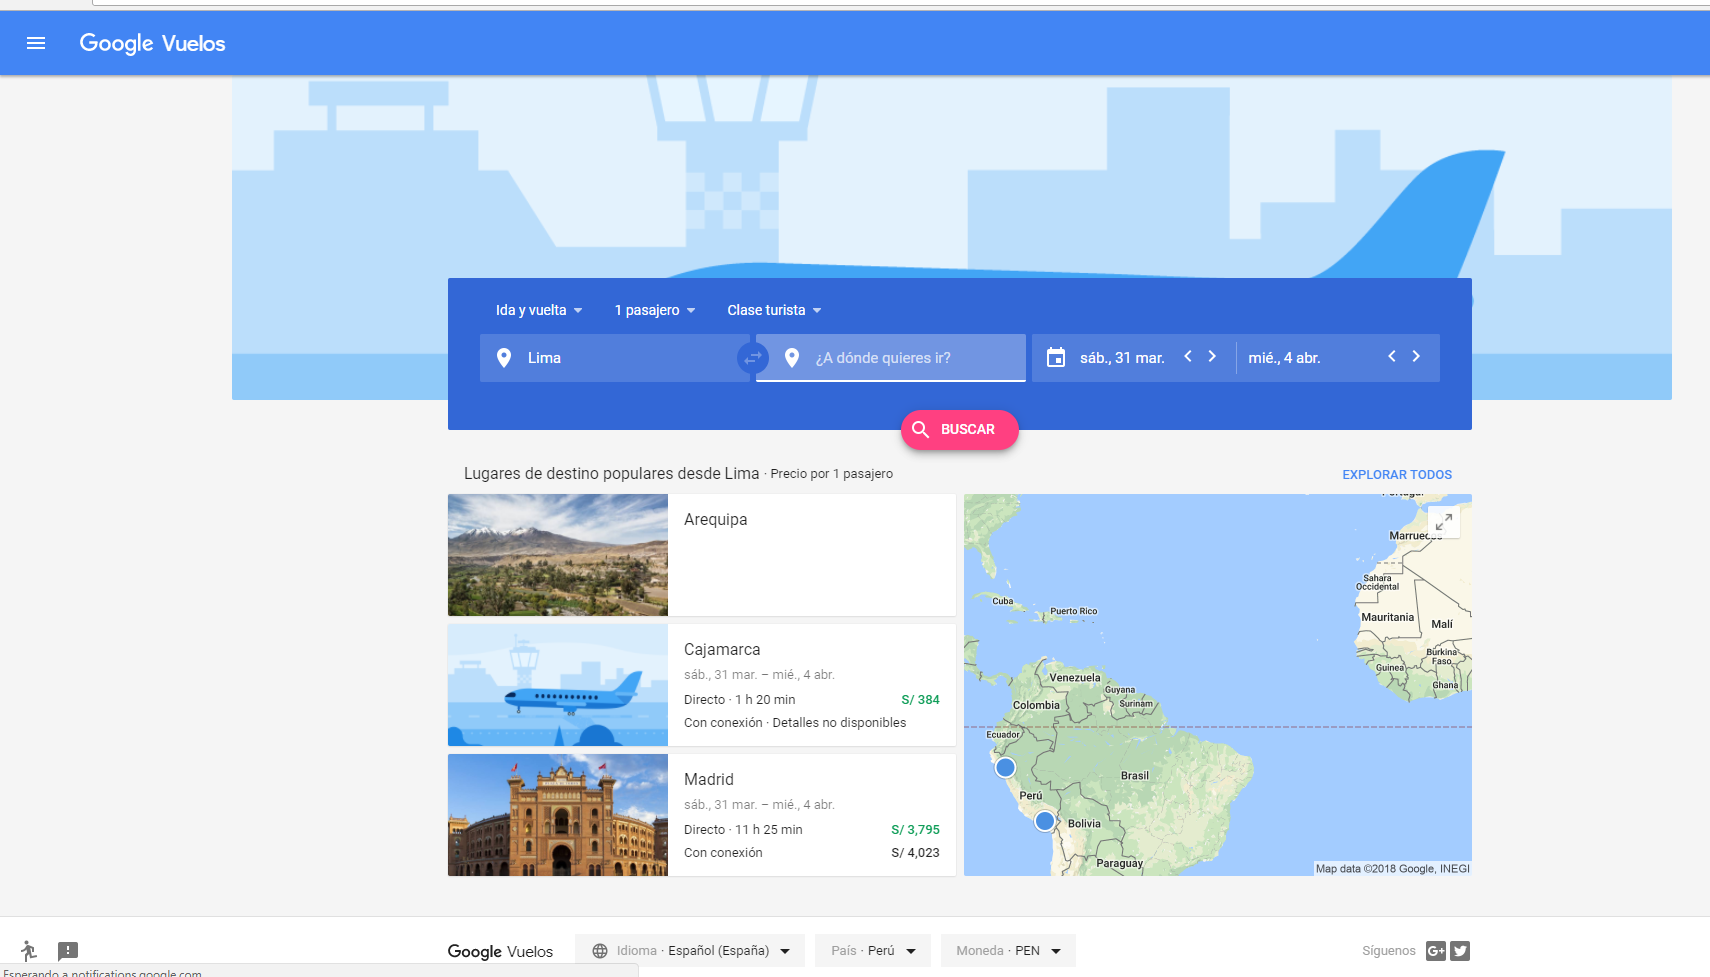Expand the map to fullscreen

[x=1444, y=521]
